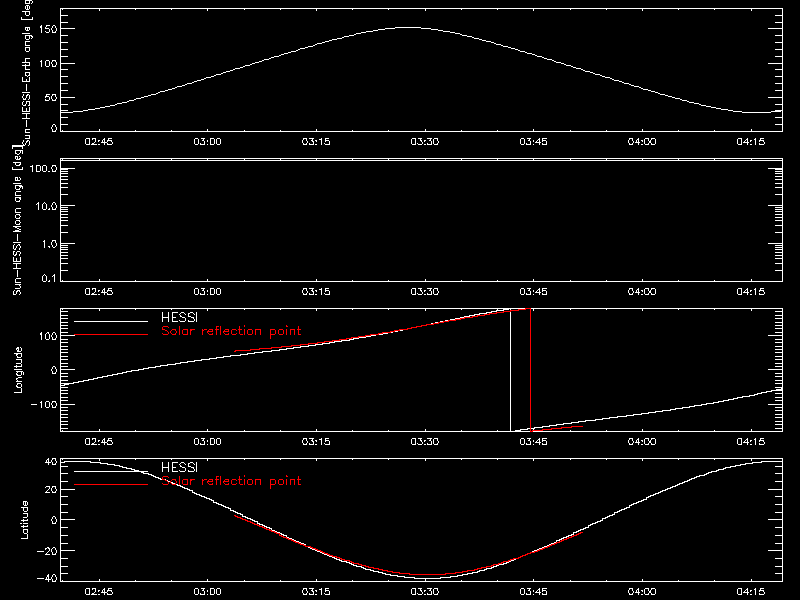Image resolution: width=800 pixels, height=600 pixels.
Task: Select 03:00 label under Earth angle plot
Action: tap(208, 142)
